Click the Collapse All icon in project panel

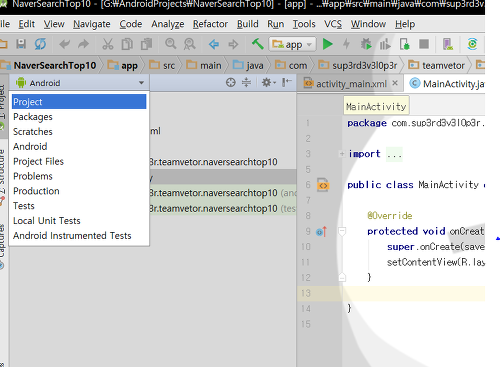click(246, 82)
